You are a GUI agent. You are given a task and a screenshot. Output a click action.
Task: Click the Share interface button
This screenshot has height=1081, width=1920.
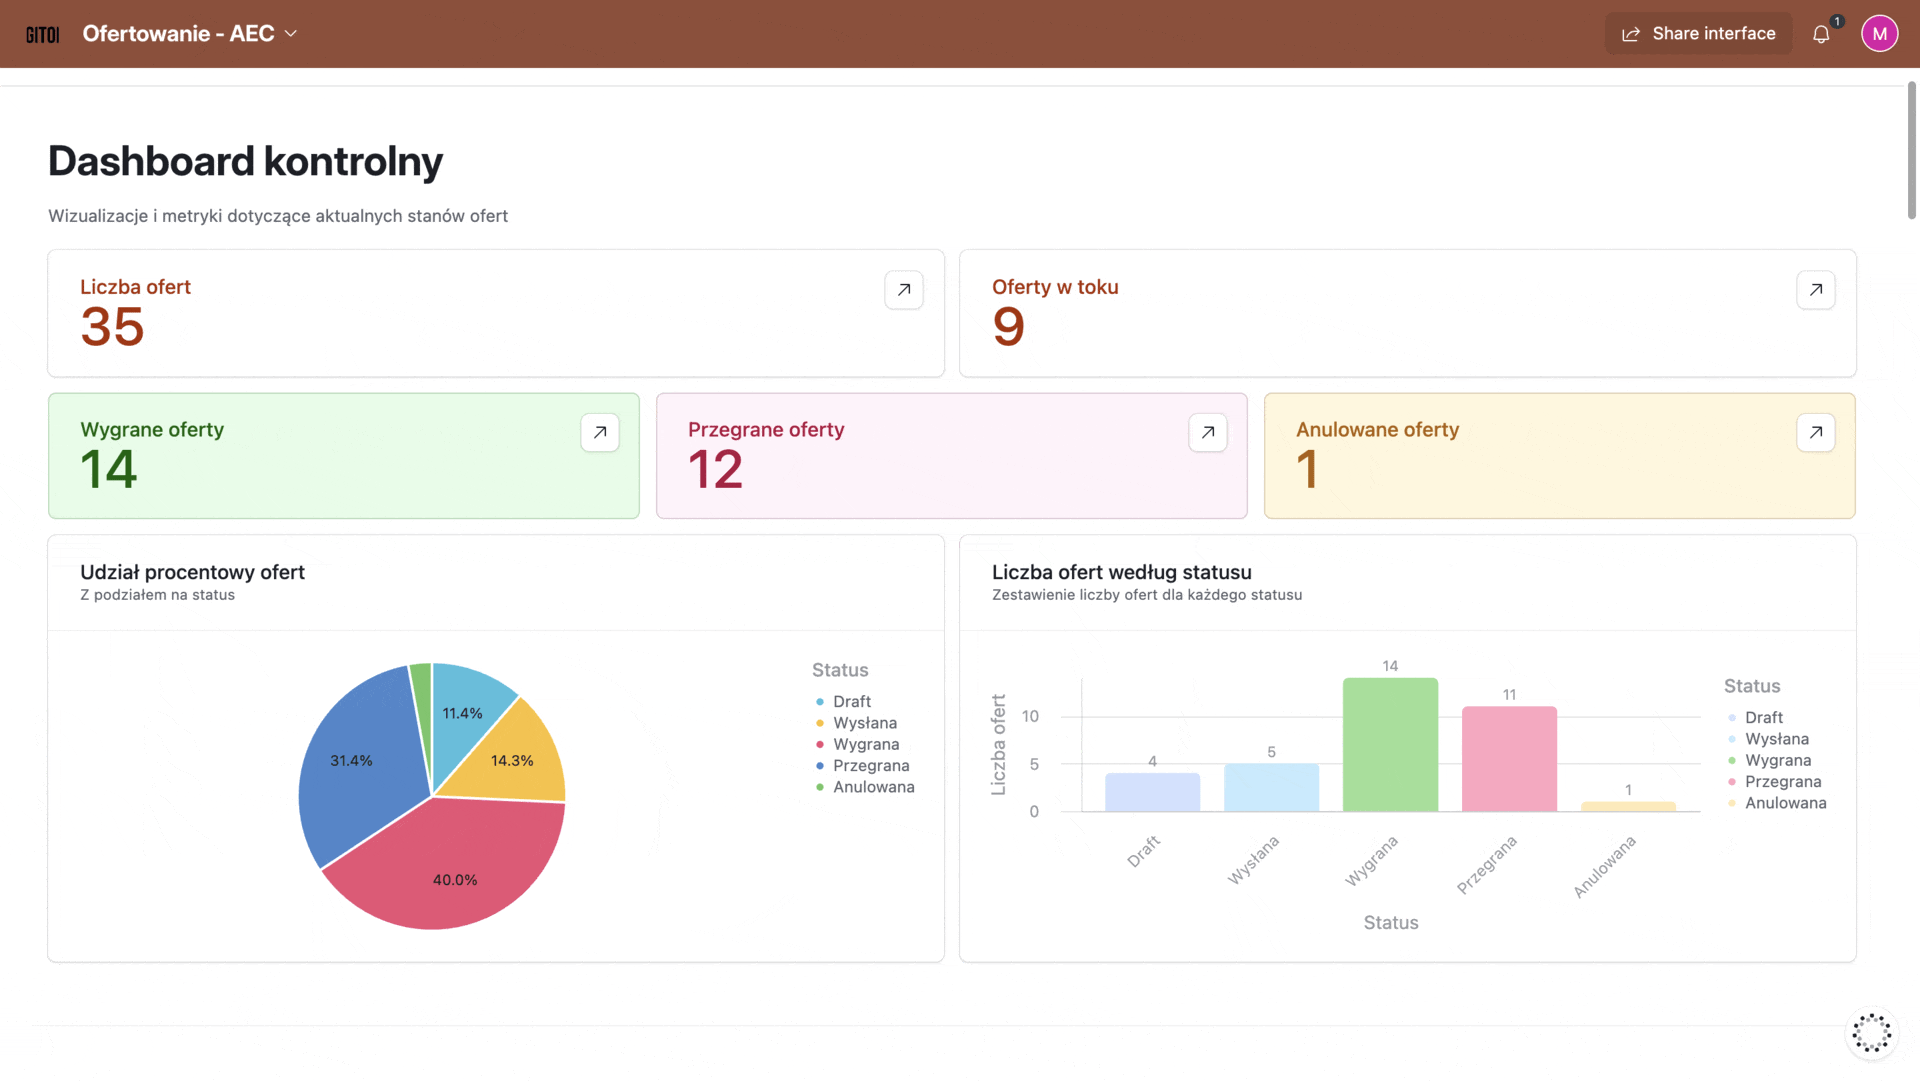[1698, 33]
